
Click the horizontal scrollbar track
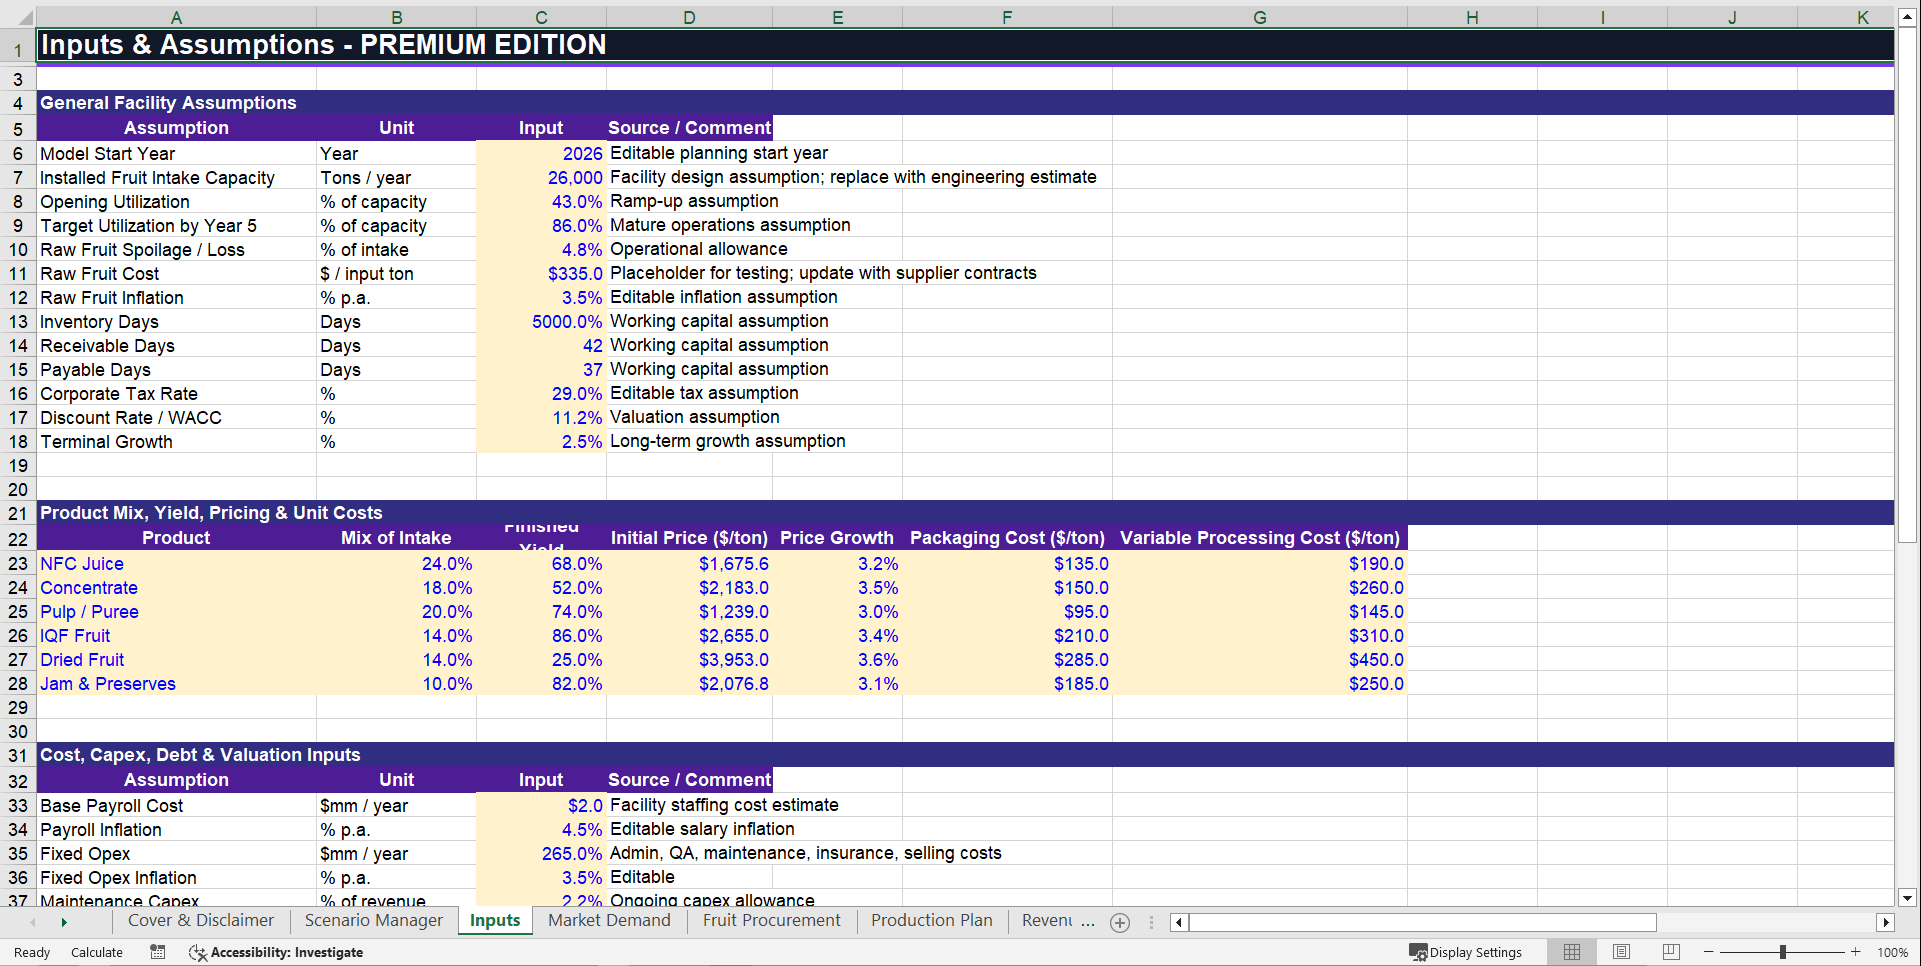pos(1765,922)
